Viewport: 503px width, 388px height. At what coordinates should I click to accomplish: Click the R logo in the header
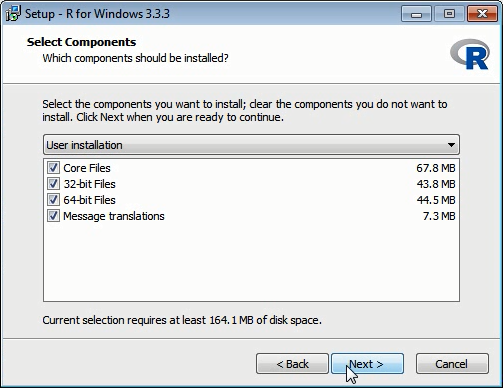(470, 54)
